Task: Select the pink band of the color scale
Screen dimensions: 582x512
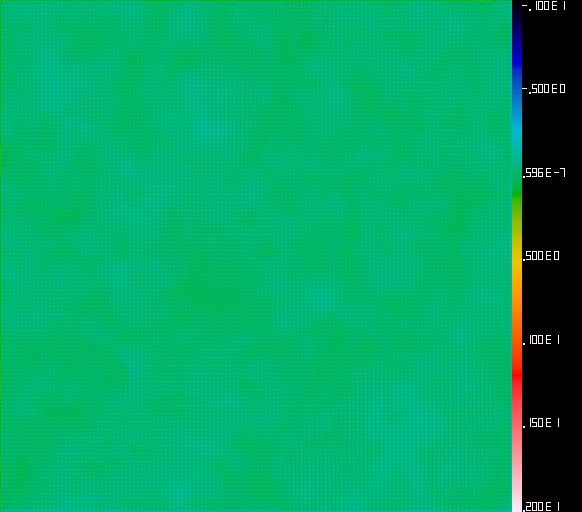Action: click(x=517, y=446)
